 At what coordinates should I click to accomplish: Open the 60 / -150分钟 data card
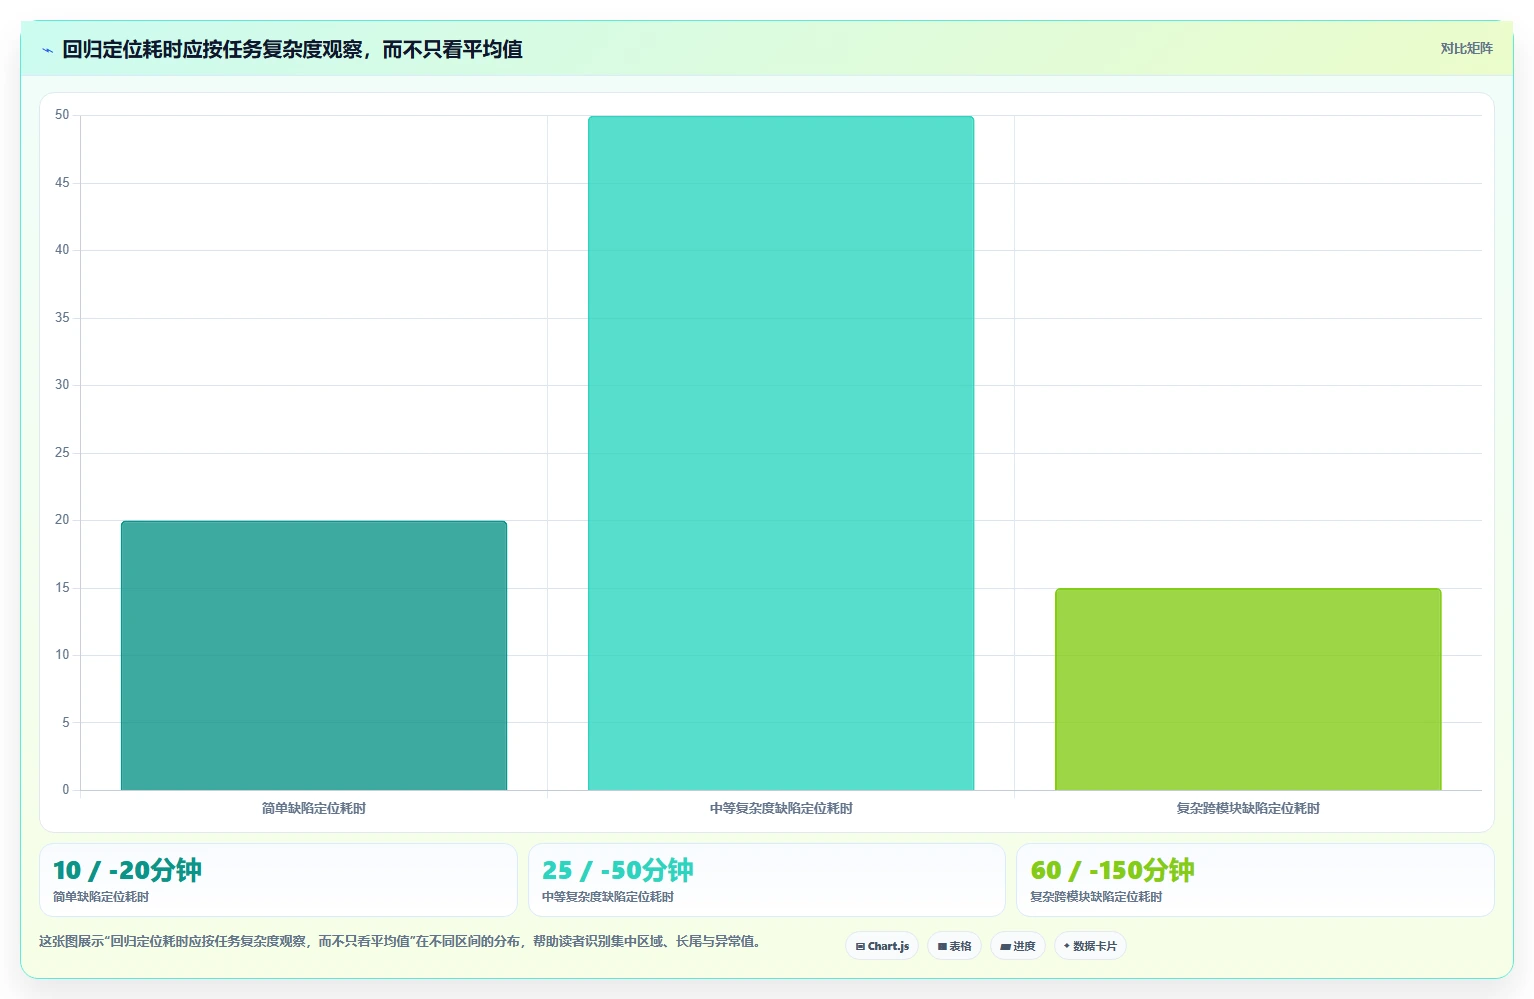1255,880
